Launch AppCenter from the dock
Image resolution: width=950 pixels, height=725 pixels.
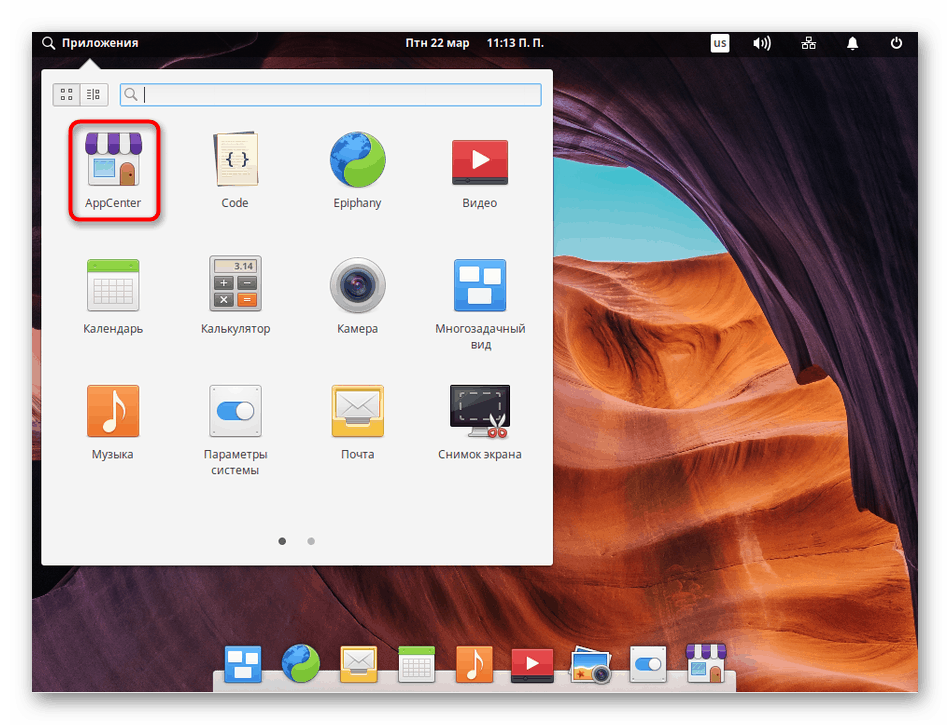[706, 663]
